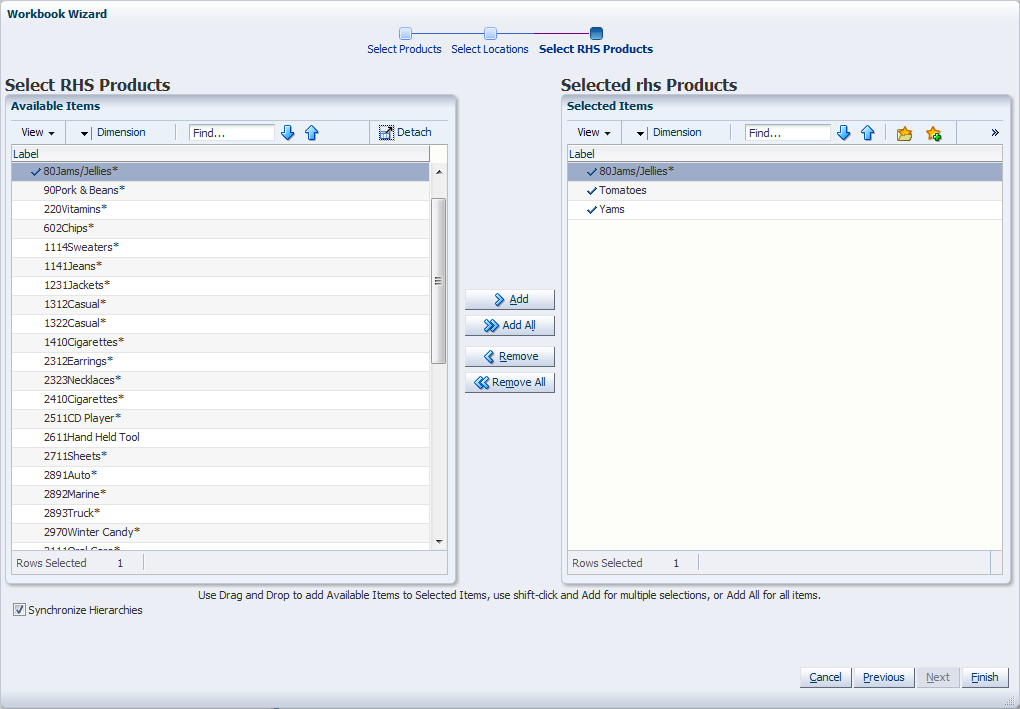Click the Cancel button

825,677
